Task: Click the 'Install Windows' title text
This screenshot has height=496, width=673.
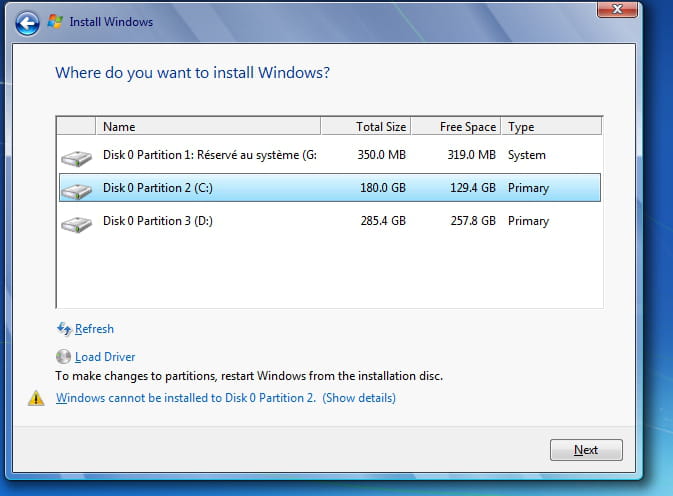Action: point(111,22)
